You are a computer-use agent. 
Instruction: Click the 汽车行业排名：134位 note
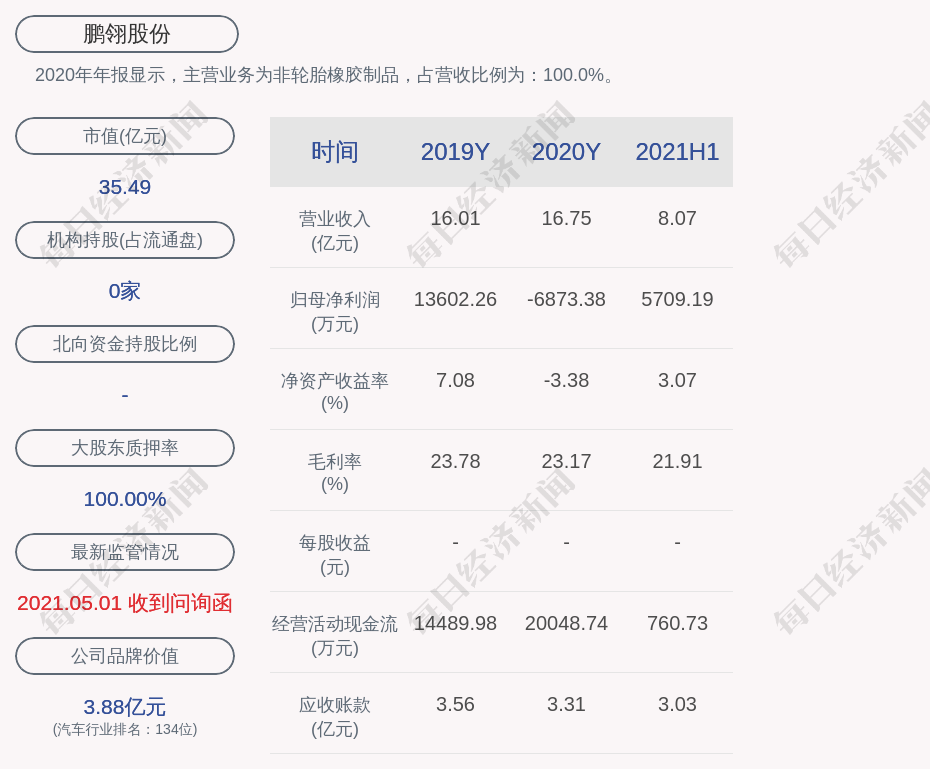125,729
